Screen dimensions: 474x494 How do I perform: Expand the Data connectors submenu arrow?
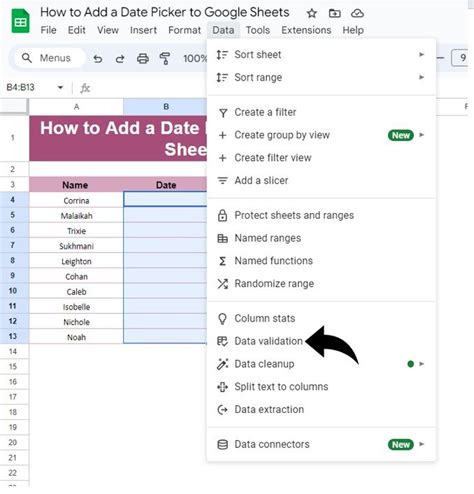pyautogui.click(x=422, y=444)
